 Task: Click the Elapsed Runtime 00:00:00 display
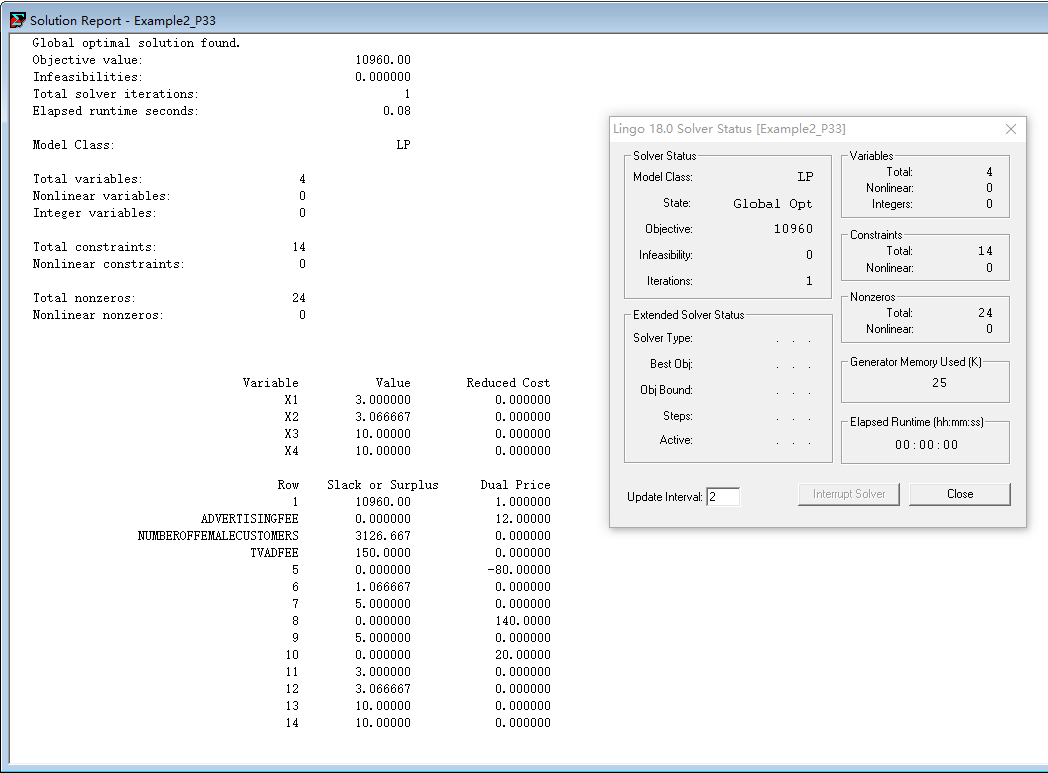pyautogui.click(x=926, y=445)
